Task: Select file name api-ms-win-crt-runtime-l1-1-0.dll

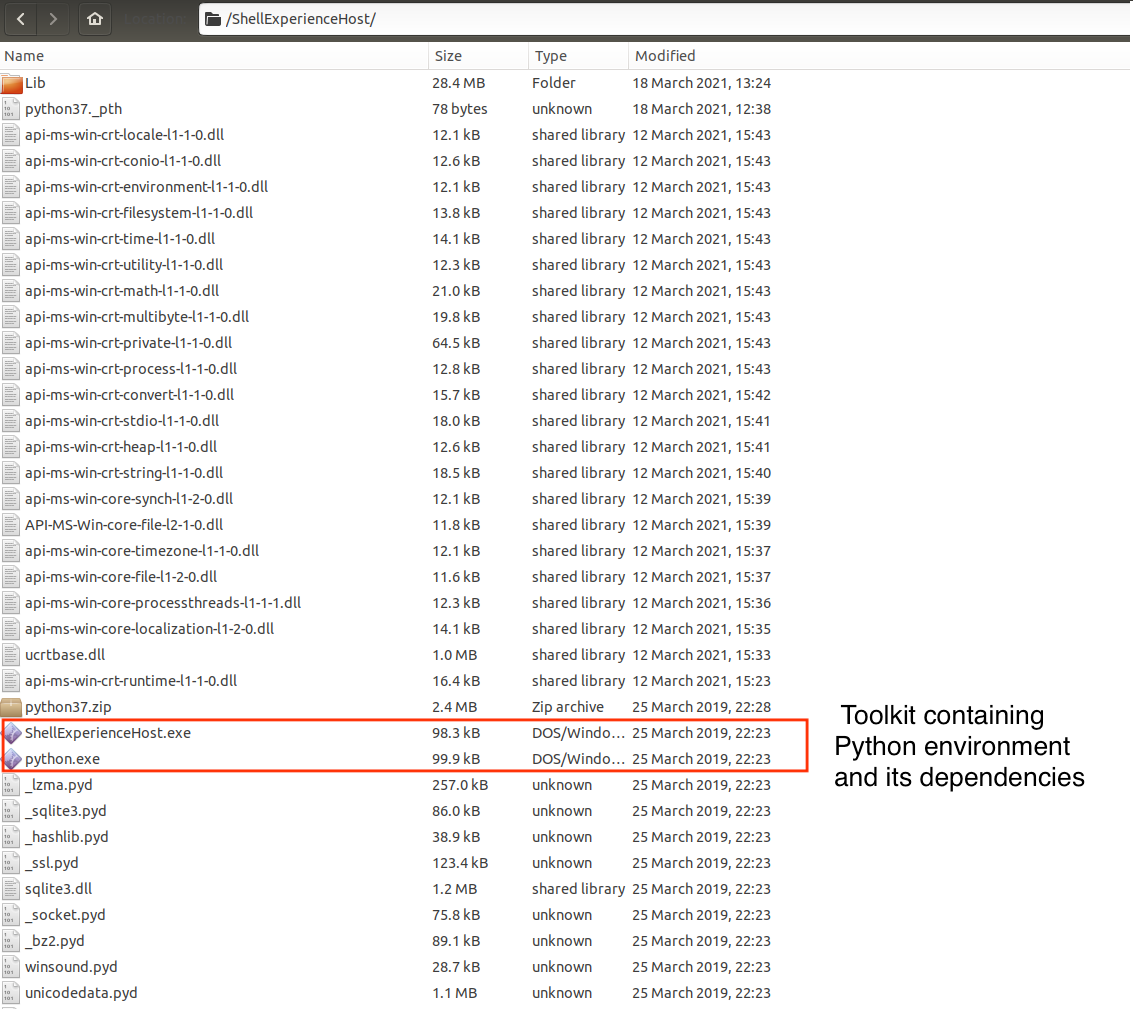Action: 131,681
